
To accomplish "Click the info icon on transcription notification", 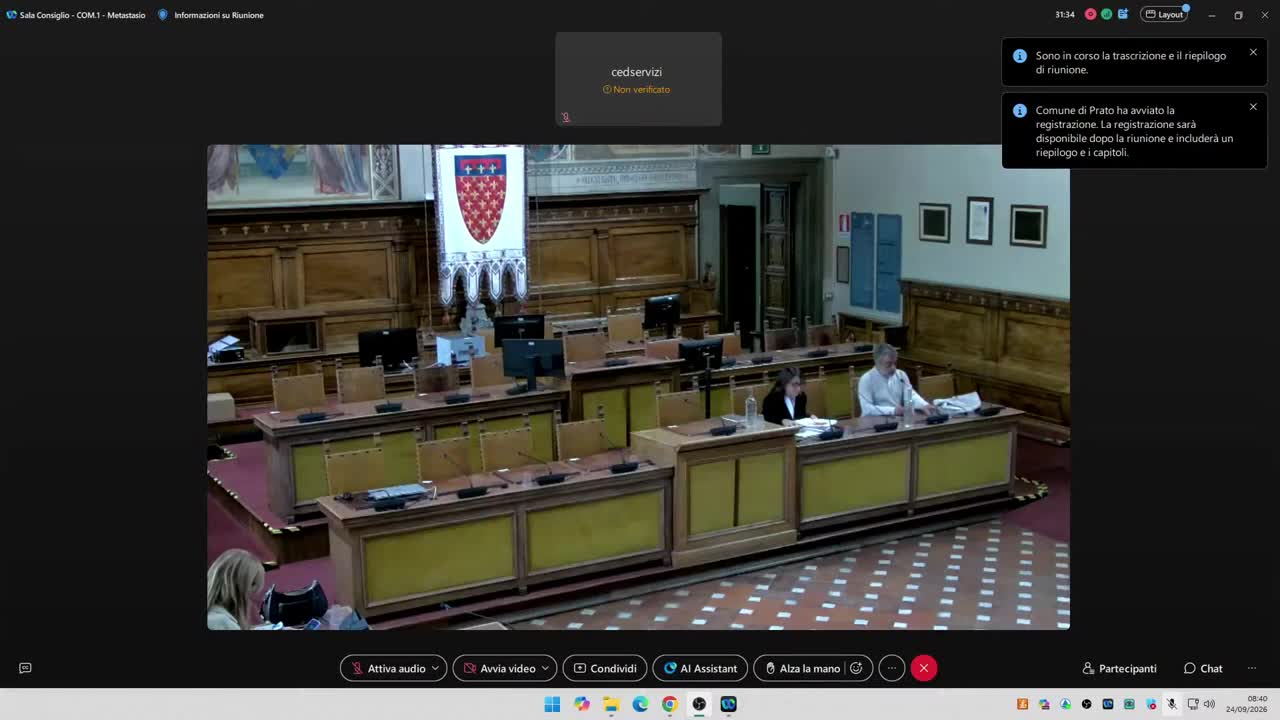I will (x=1020, y=56).
